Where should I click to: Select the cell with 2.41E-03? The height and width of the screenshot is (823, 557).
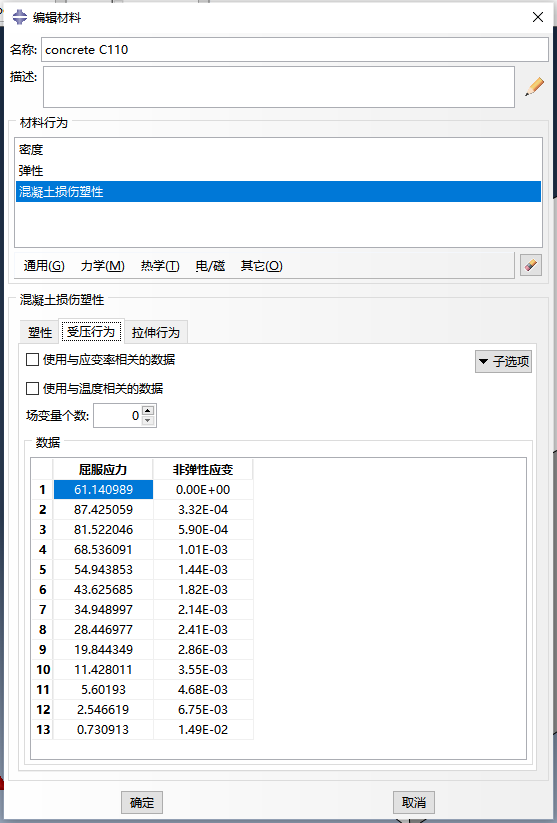(x=203, y=629)
